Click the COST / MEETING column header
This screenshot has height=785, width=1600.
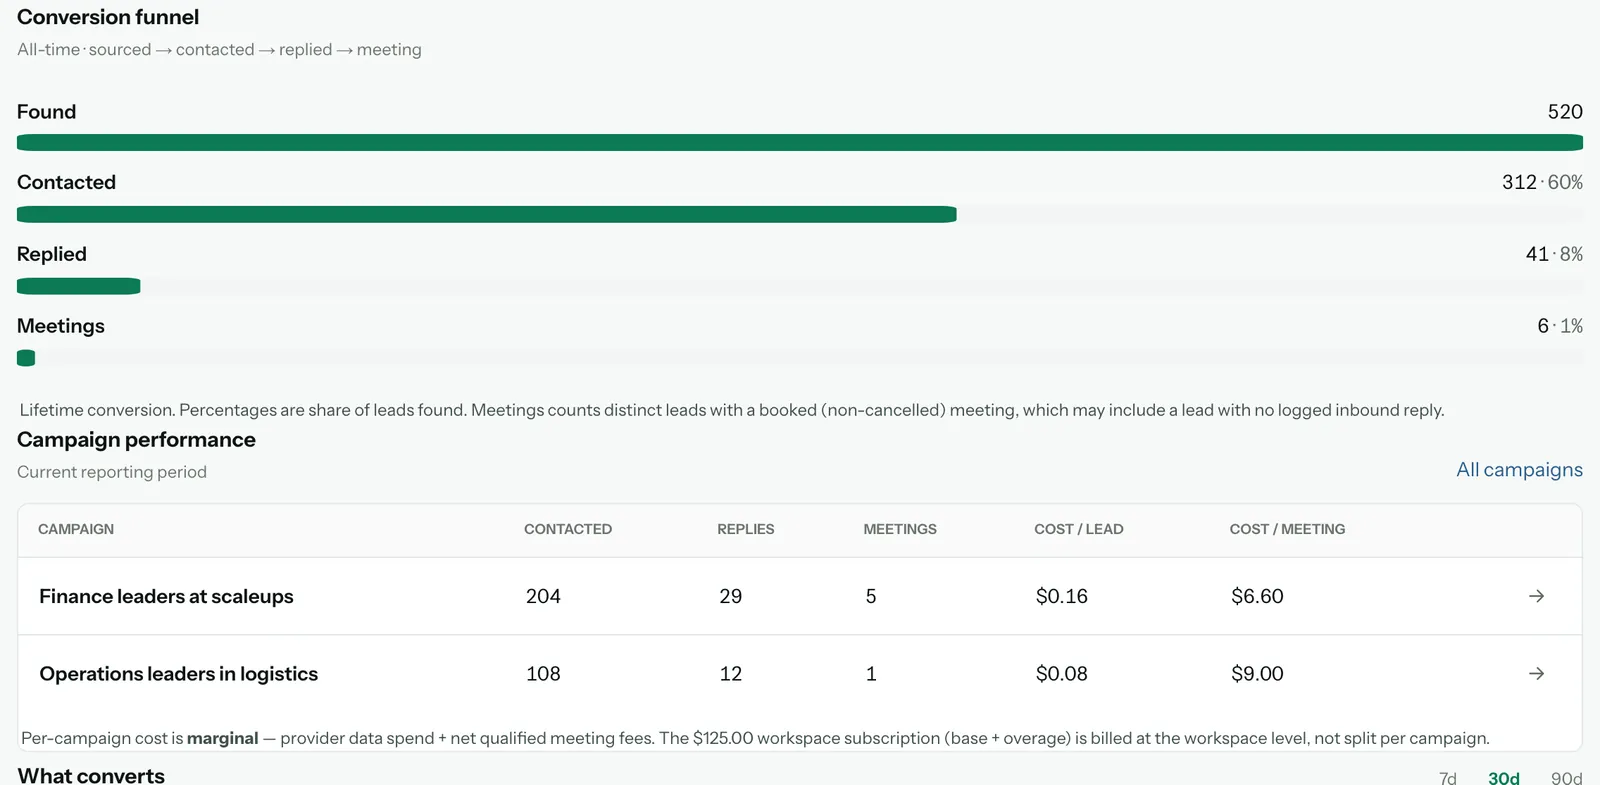pyautogui.click(x=1287, y=529)
